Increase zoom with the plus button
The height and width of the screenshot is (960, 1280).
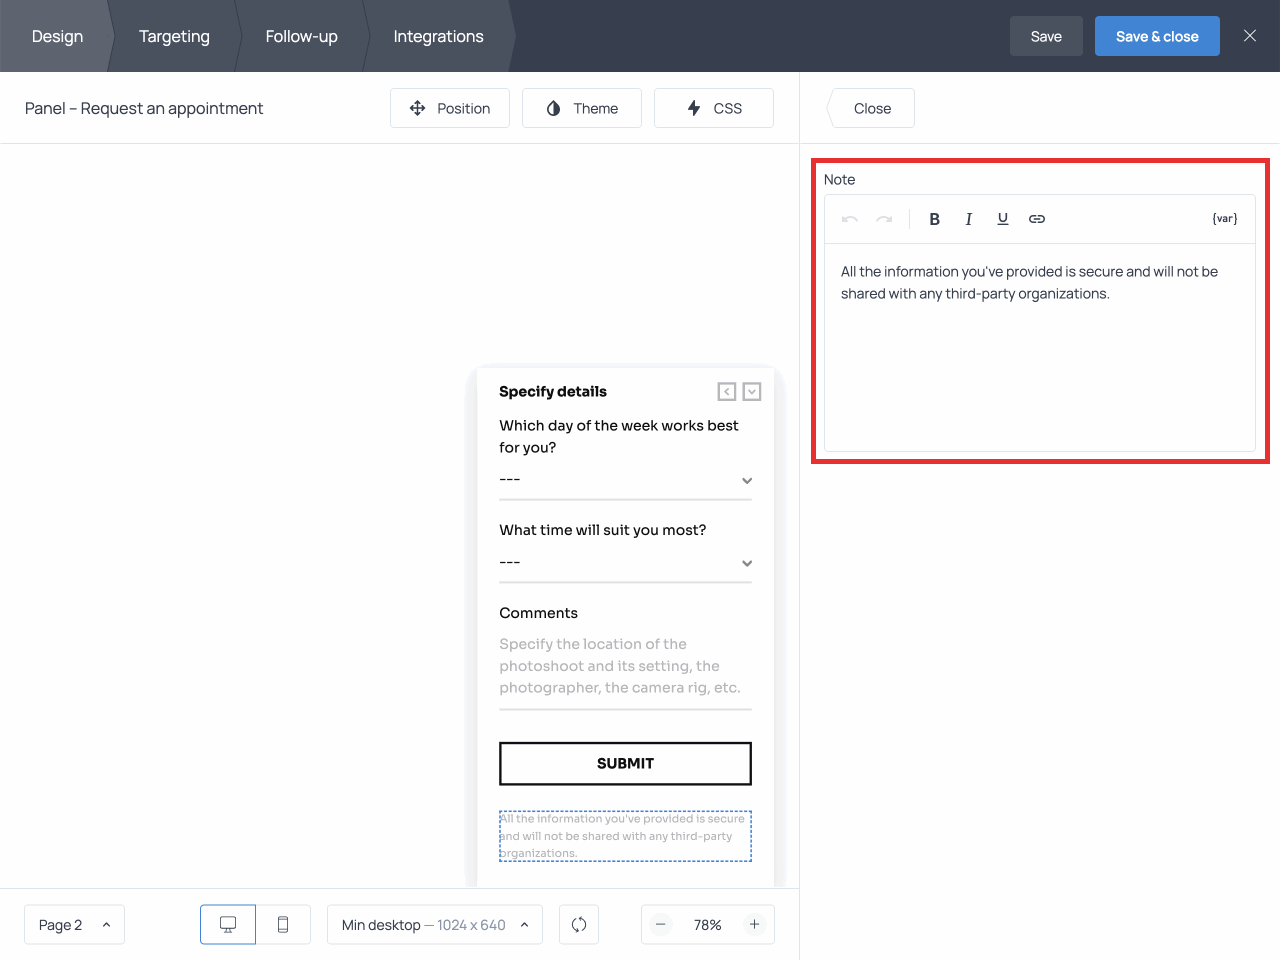coord(754,925)
